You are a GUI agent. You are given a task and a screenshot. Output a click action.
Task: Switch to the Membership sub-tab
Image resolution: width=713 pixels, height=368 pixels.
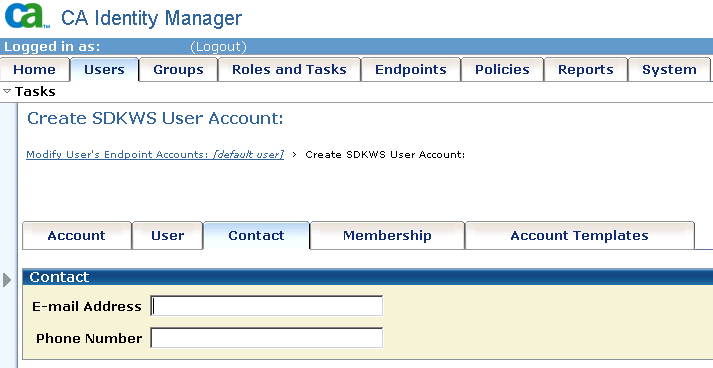387,236
